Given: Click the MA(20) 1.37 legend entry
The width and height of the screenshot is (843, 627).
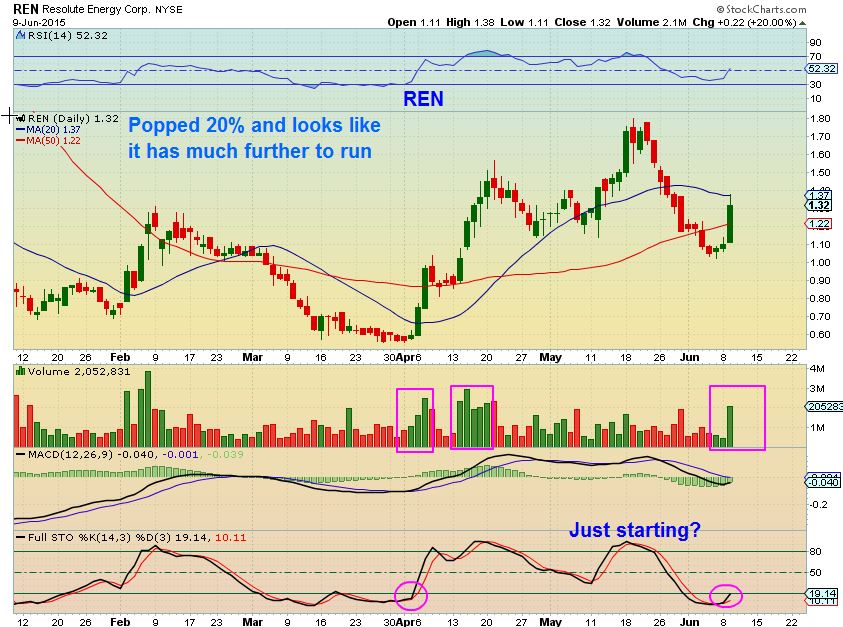Looking at the screenshot, I should point(53,130).
